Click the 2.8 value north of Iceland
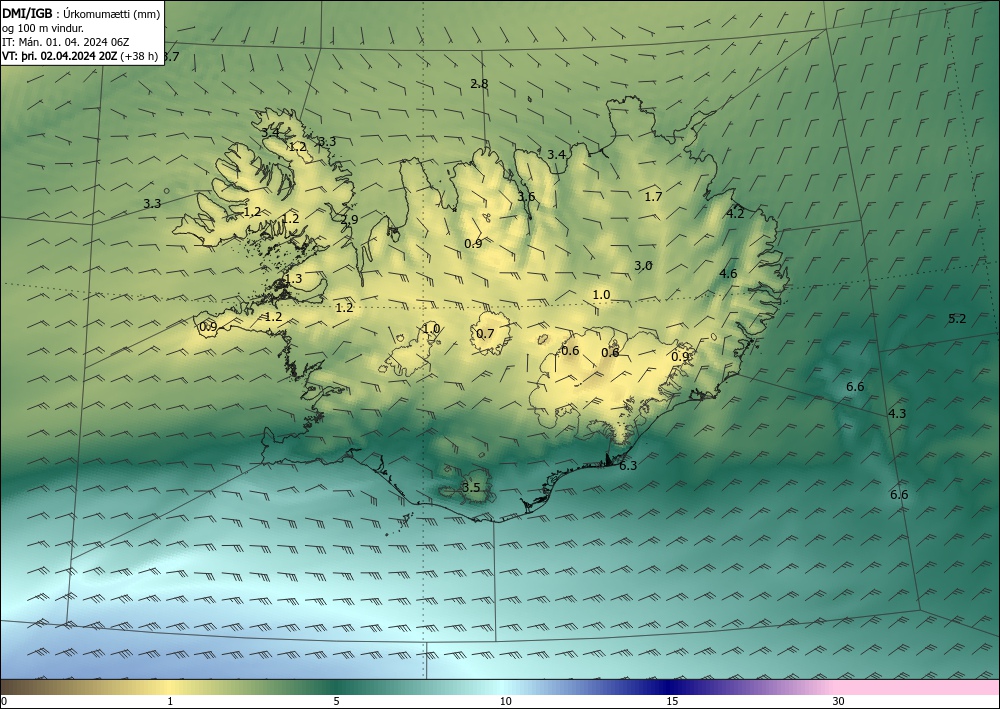This screenshot has height=709, width=1000. click(x=479, y=84)
